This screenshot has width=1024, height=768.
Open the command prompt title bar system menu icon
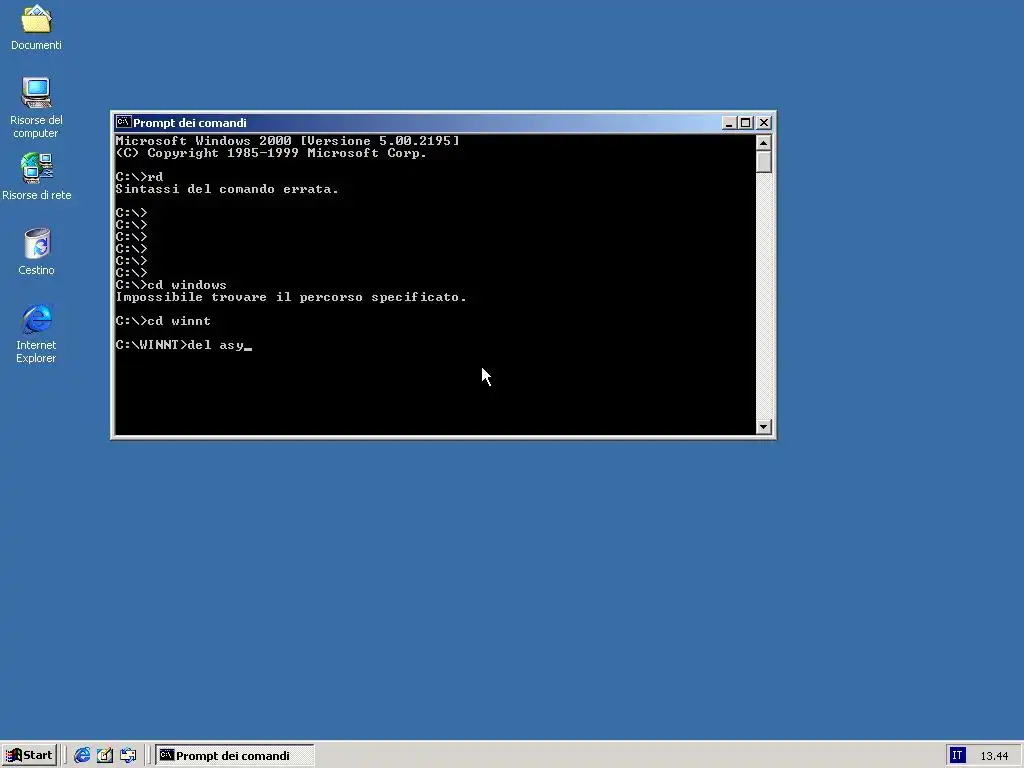click(123, 122)
